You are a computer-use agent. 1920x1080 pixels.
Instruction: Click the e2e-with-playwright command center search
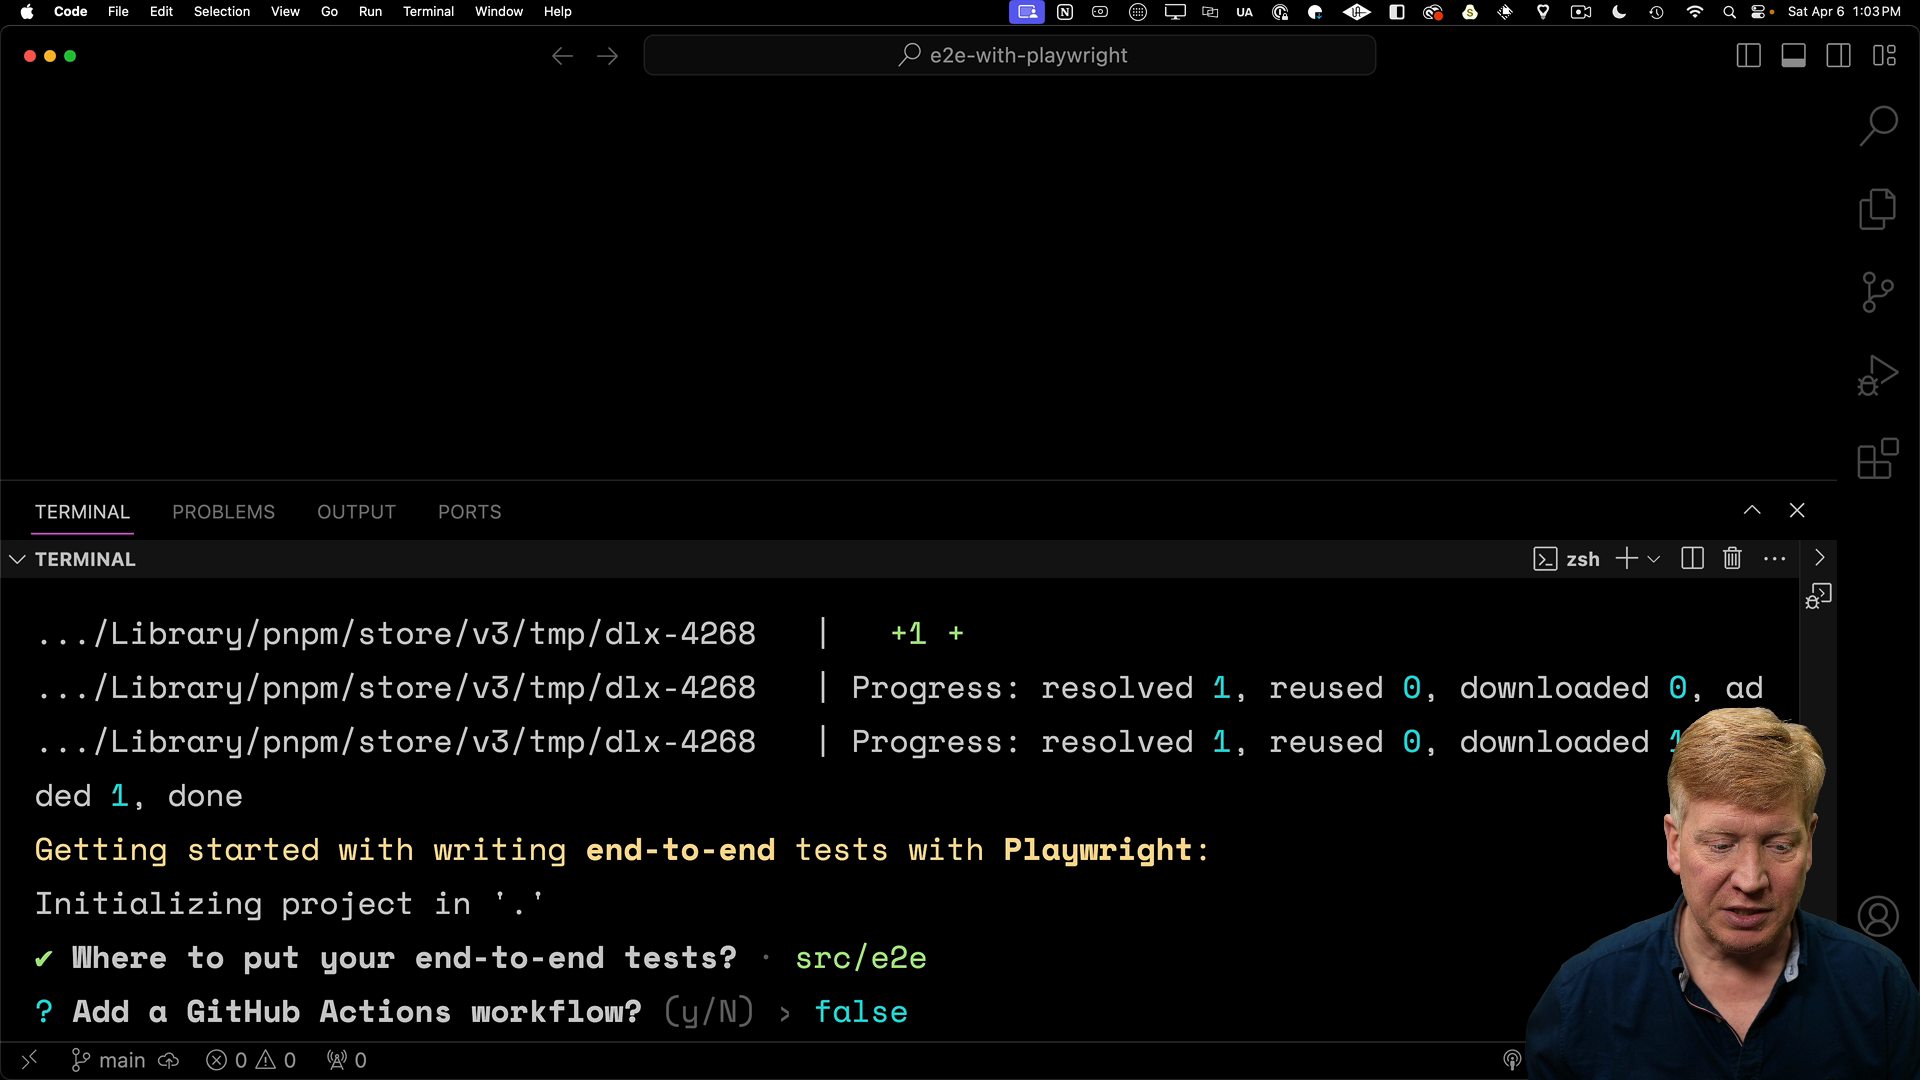pos(1010,55)
